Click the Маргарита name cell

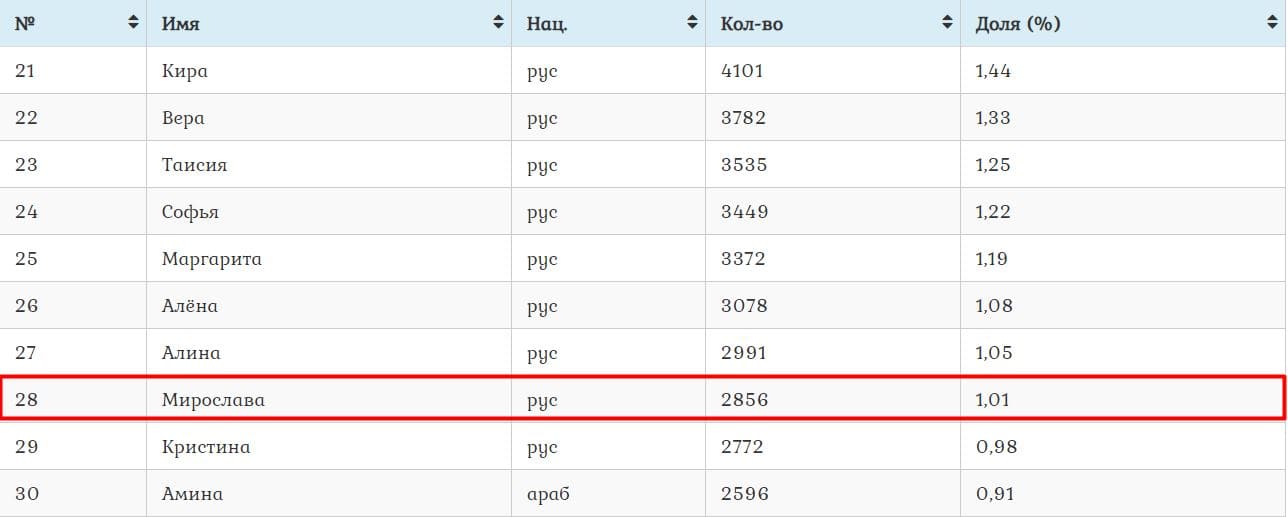[x=212, y=259]
